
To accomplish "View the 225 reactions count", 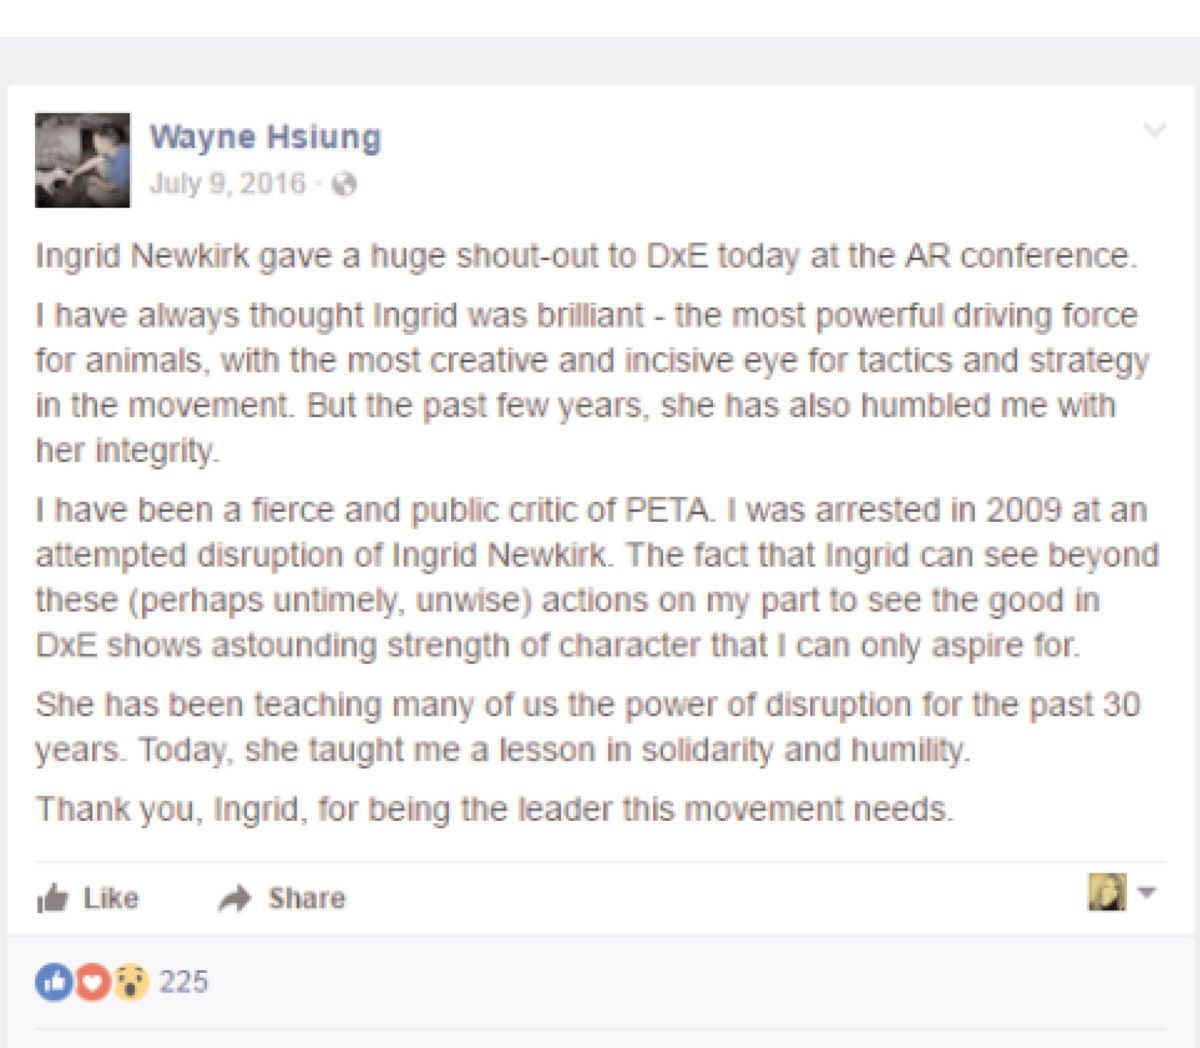I will [x=183, y=982].
